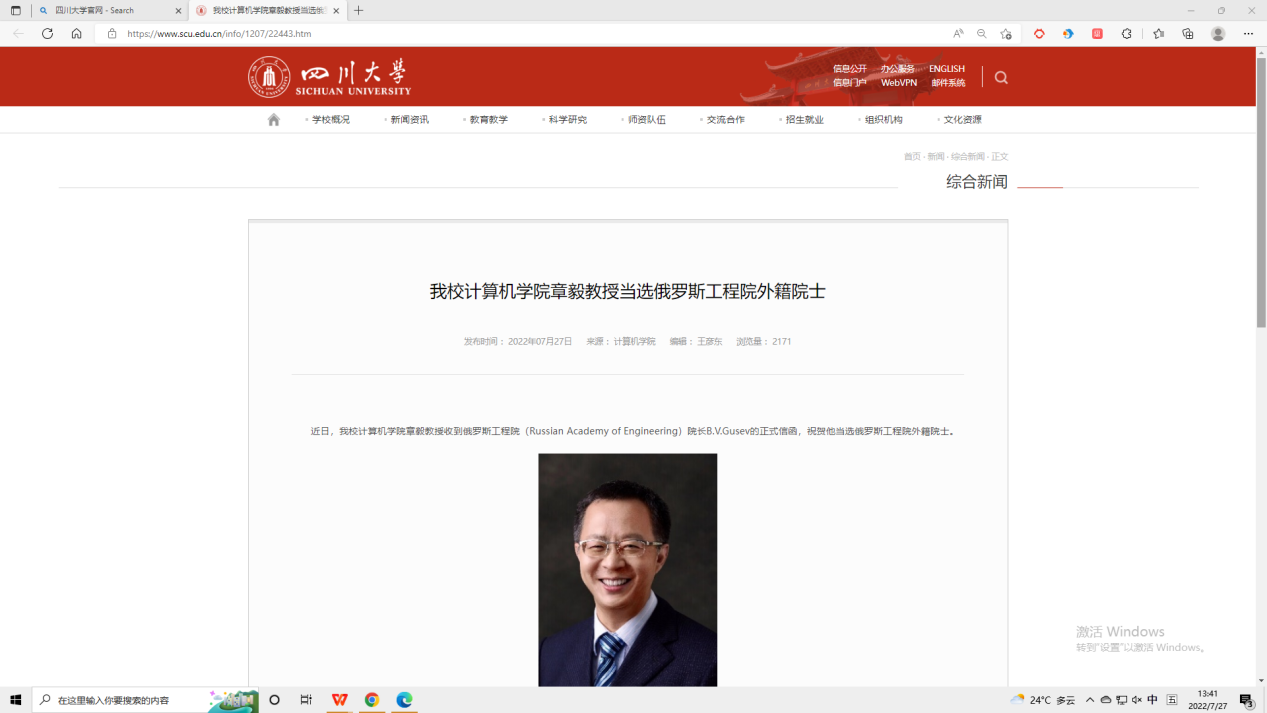
Task: Expand hidden tray icons with the chevron
Action: click(x=1089, y=700)
